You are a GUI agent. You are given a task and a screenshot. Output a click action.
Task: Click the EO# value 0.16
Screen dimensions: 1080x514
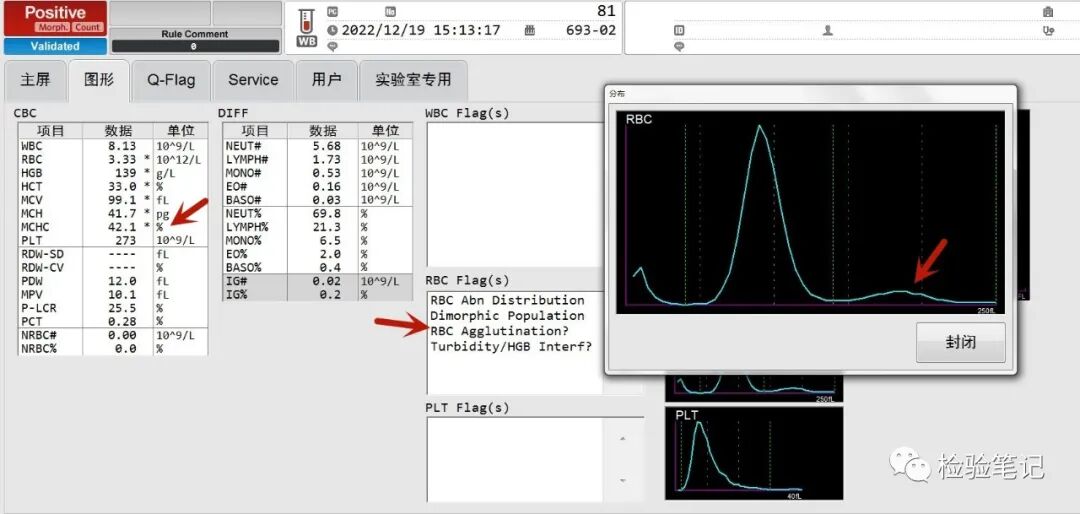(326, 187)
